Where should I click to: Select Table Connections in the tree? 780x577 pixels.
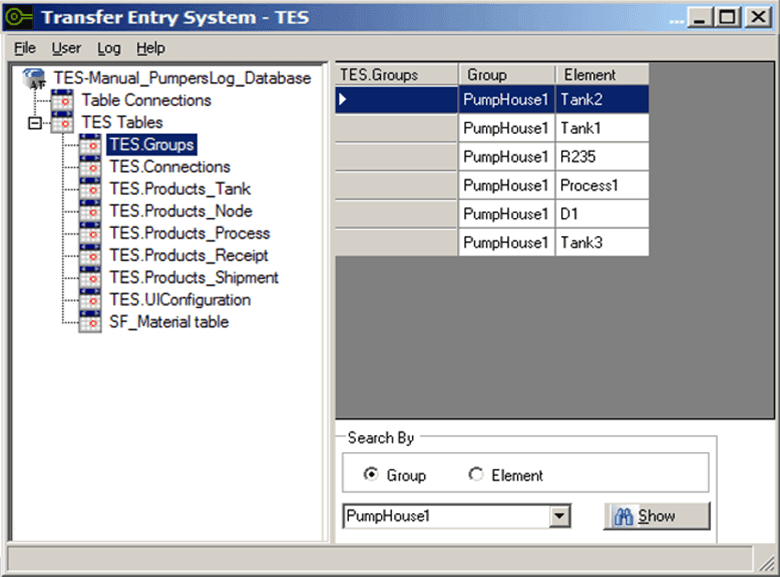pyautogui.click(x=147, y=100)
